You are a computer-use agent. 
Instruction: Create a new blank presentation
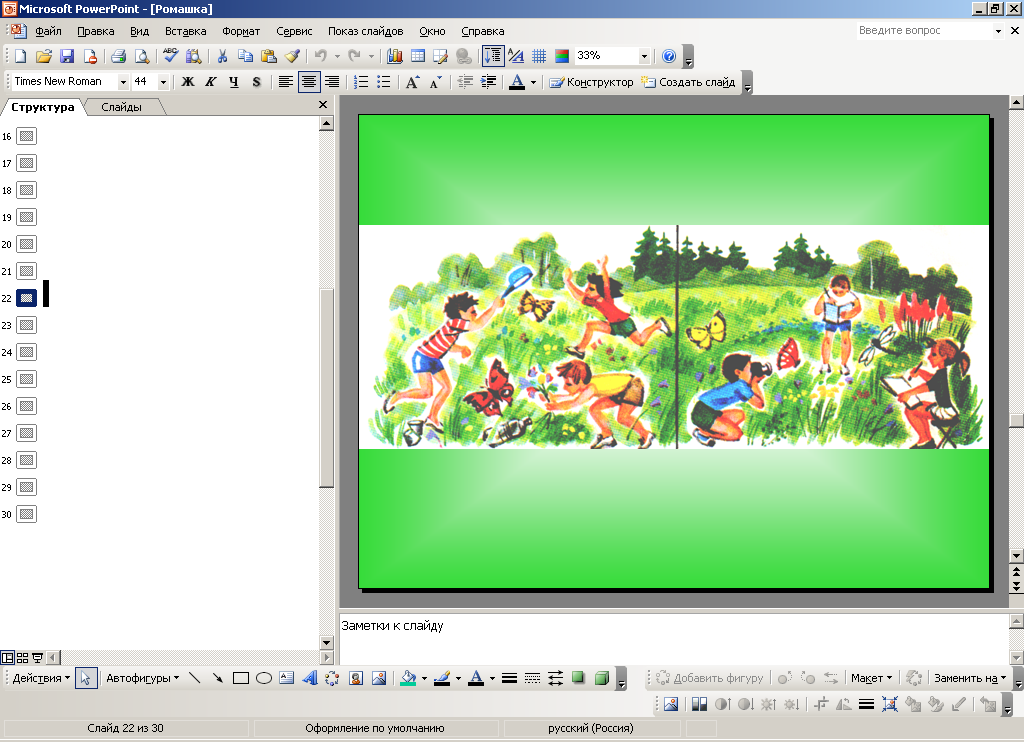(x=20, y=56)
